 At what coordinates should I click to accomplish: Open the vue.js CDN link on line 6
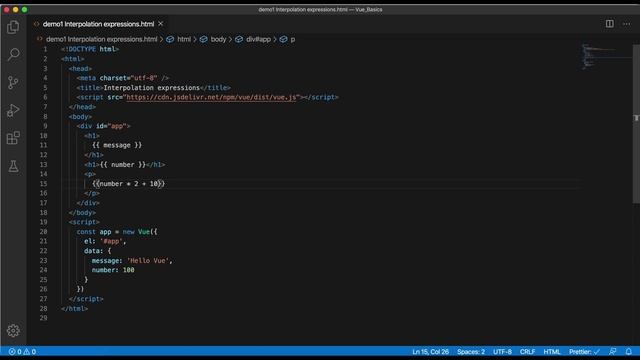pos(211,97)
